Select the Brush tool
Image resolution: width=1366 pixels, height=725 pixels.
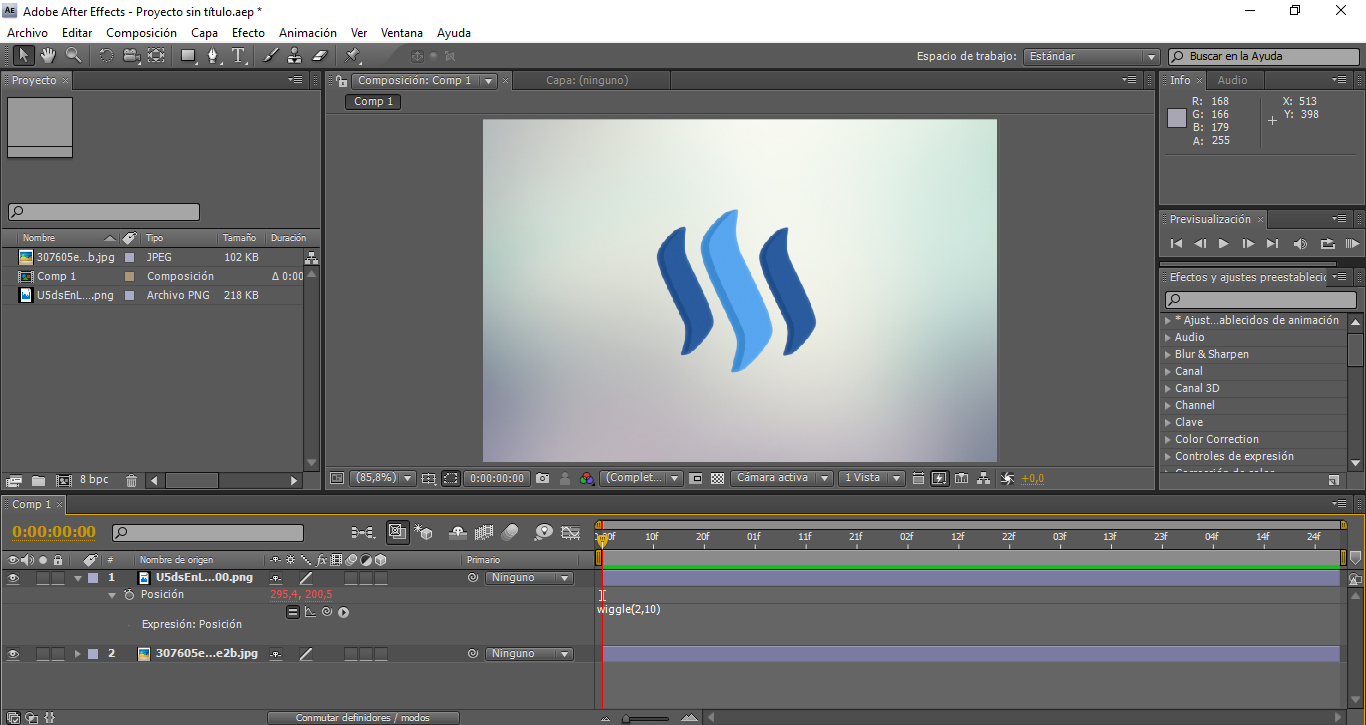point(271,56)
